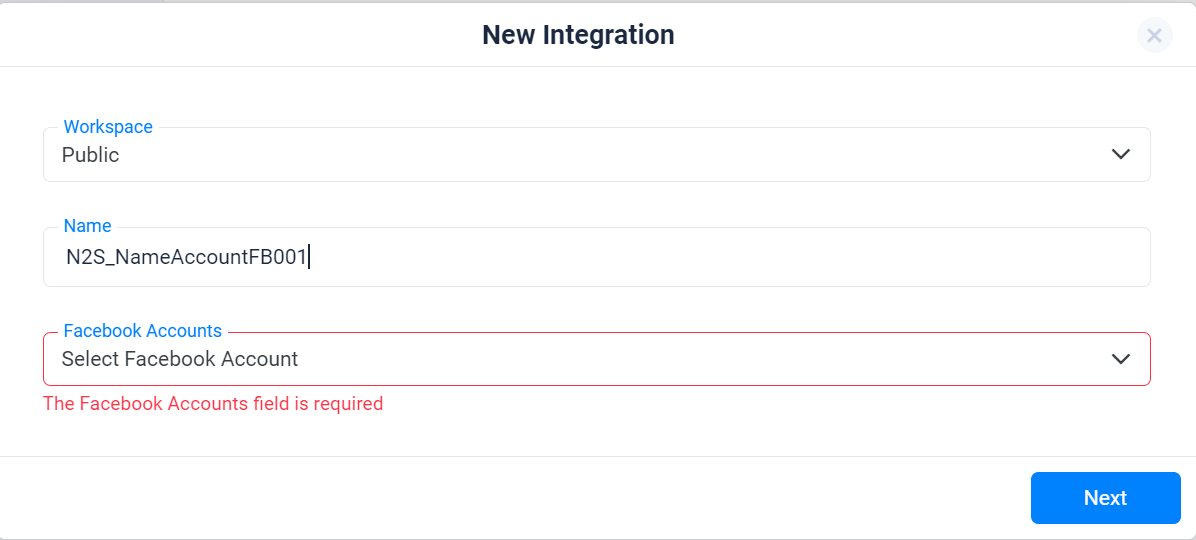
Task: Click the New Integration title
Action: (578, 35)
